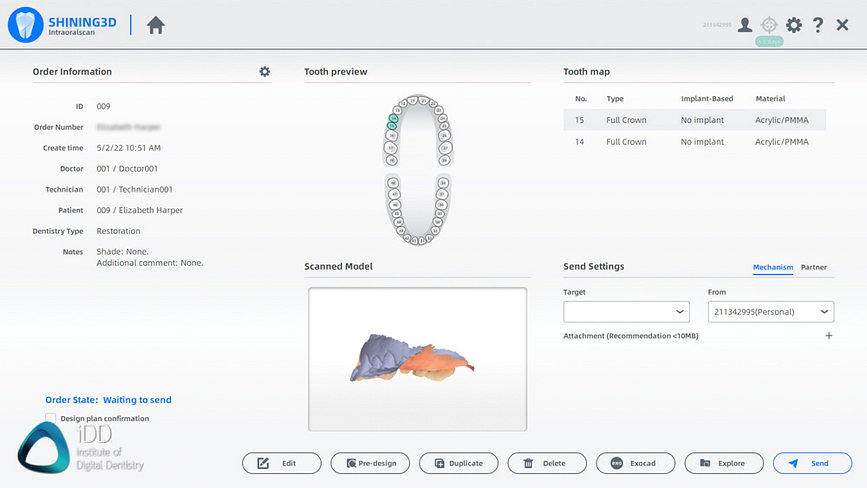Select the Mechanism tab
This screenshot has height=488, width=867.
click(x=773, y=267)
